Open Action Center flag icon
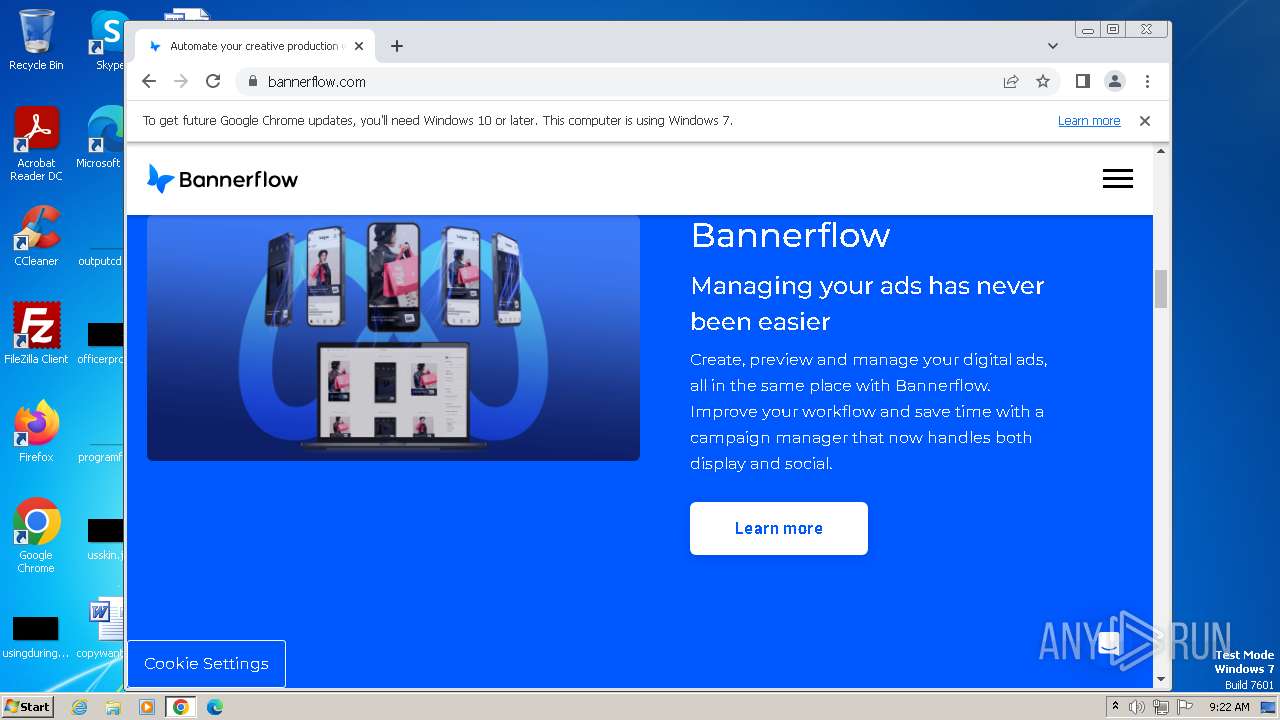The width and height of the screenshot is (1280, 720). pos(1185,707)
